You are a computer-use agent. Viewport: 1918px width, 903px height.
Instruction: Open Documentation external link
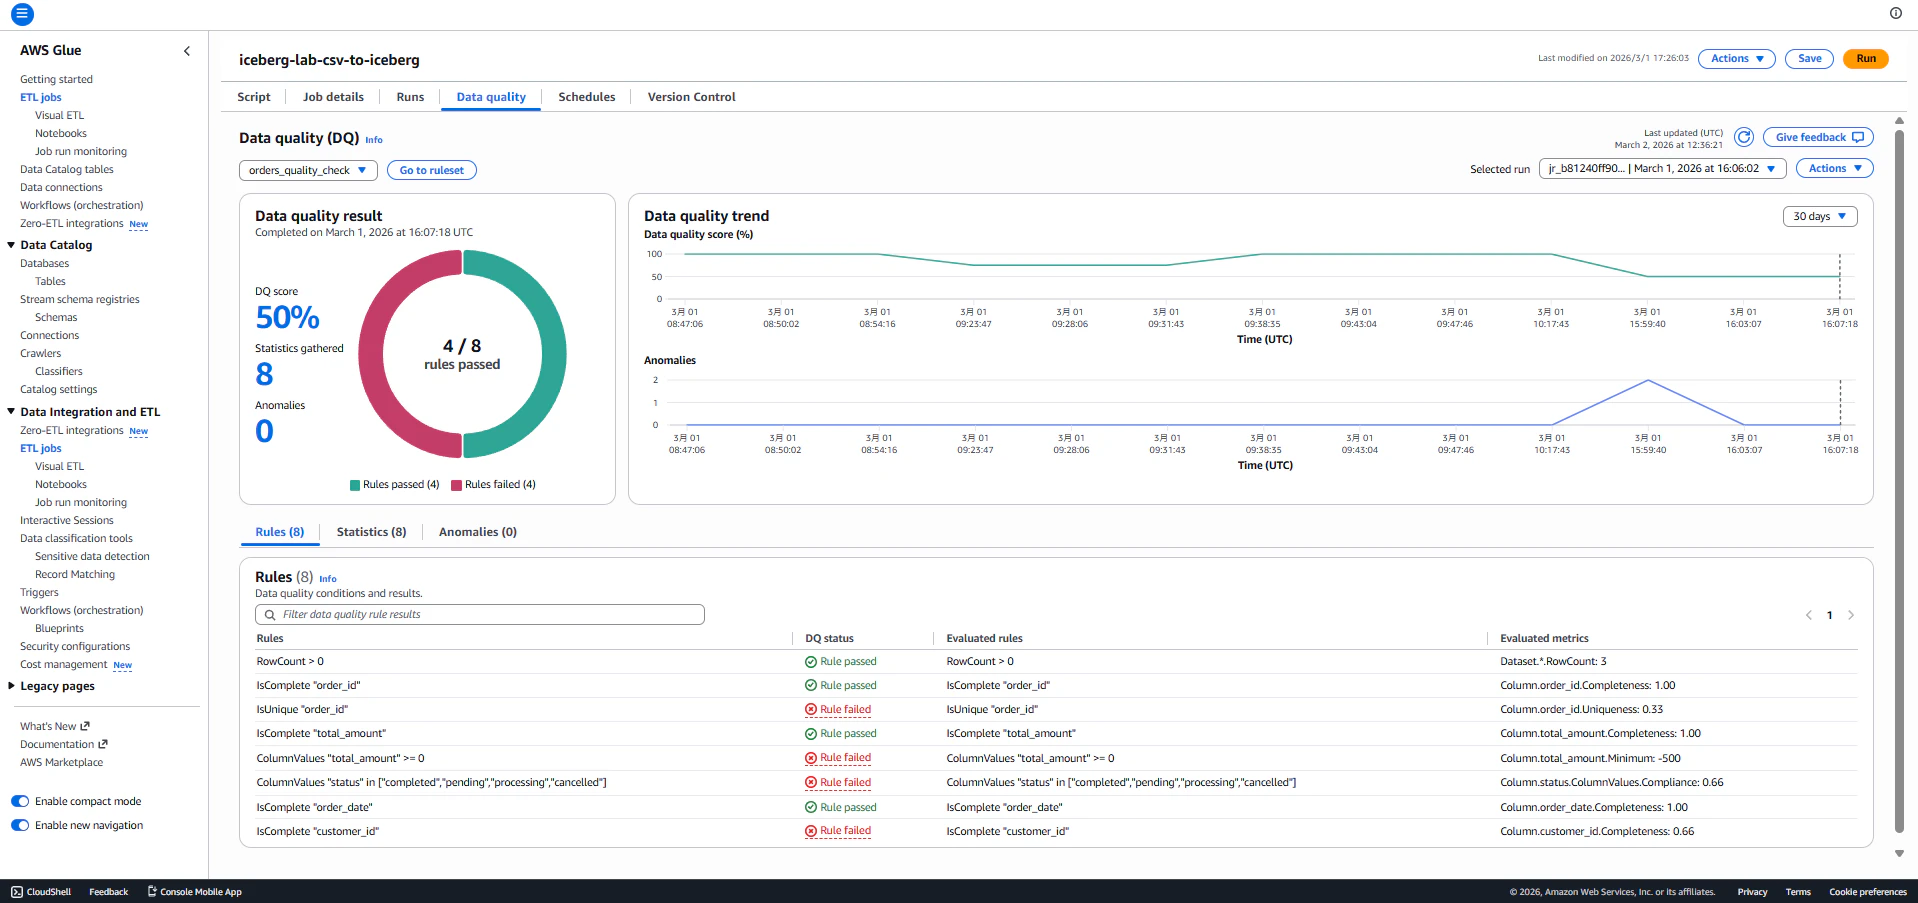pyautogui.click(x=64, y=745)
